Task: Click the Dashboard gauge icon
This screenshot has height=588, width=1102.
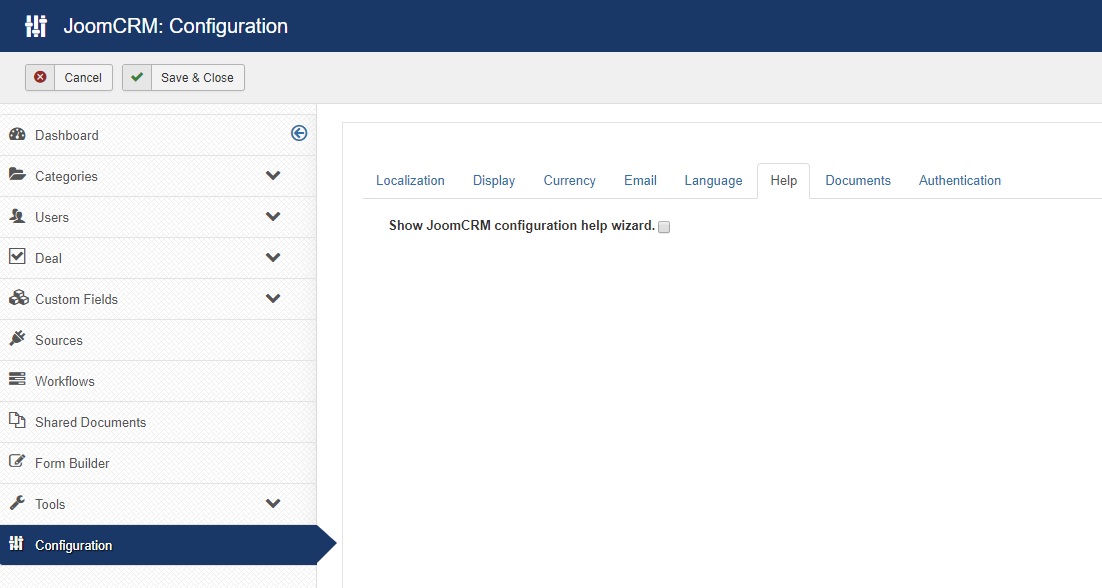Action: click(x=18, y=134)
